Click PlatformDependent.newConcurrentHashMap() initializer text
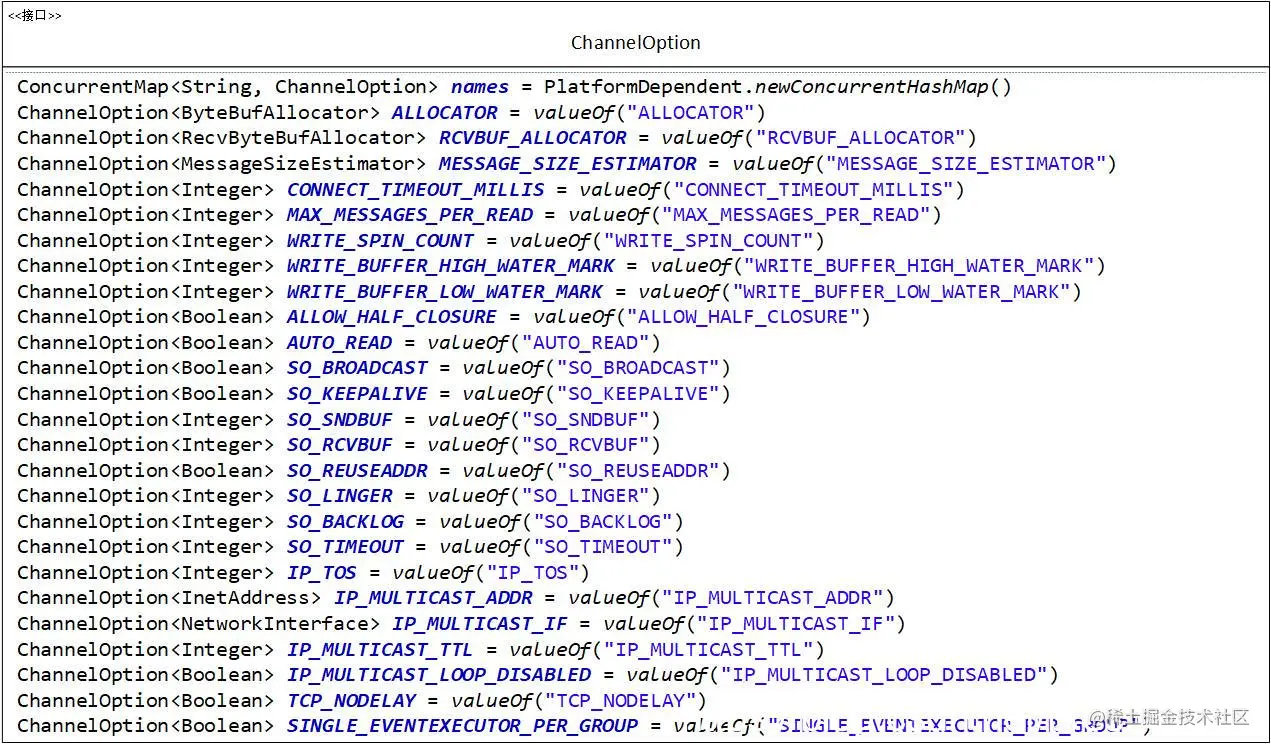The image size is (1271, 749). coord(778,87)
